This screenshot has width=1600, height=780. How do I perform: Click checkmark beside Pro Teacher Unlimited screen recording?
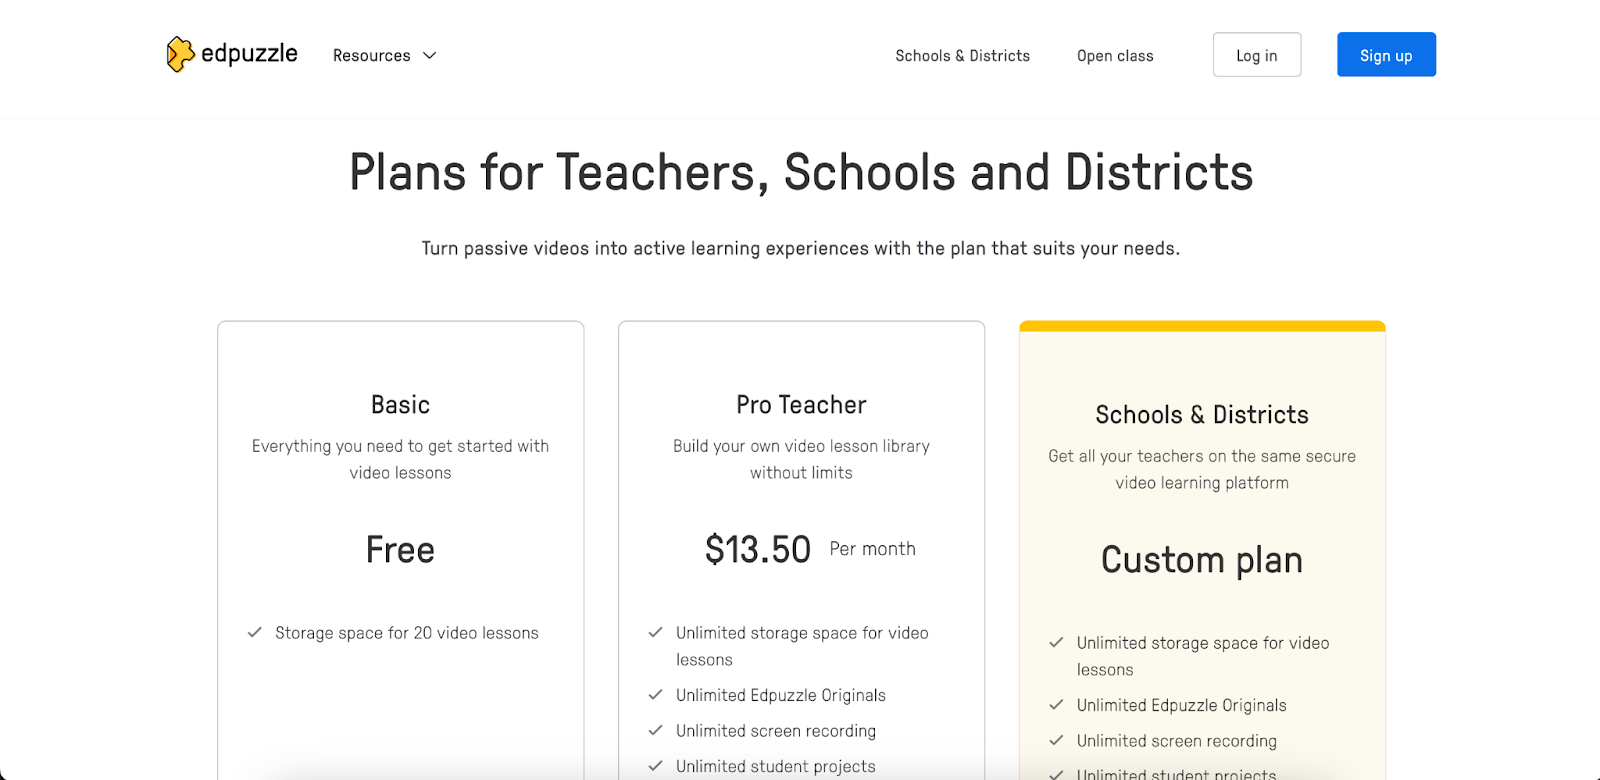(x=656, y=730)
